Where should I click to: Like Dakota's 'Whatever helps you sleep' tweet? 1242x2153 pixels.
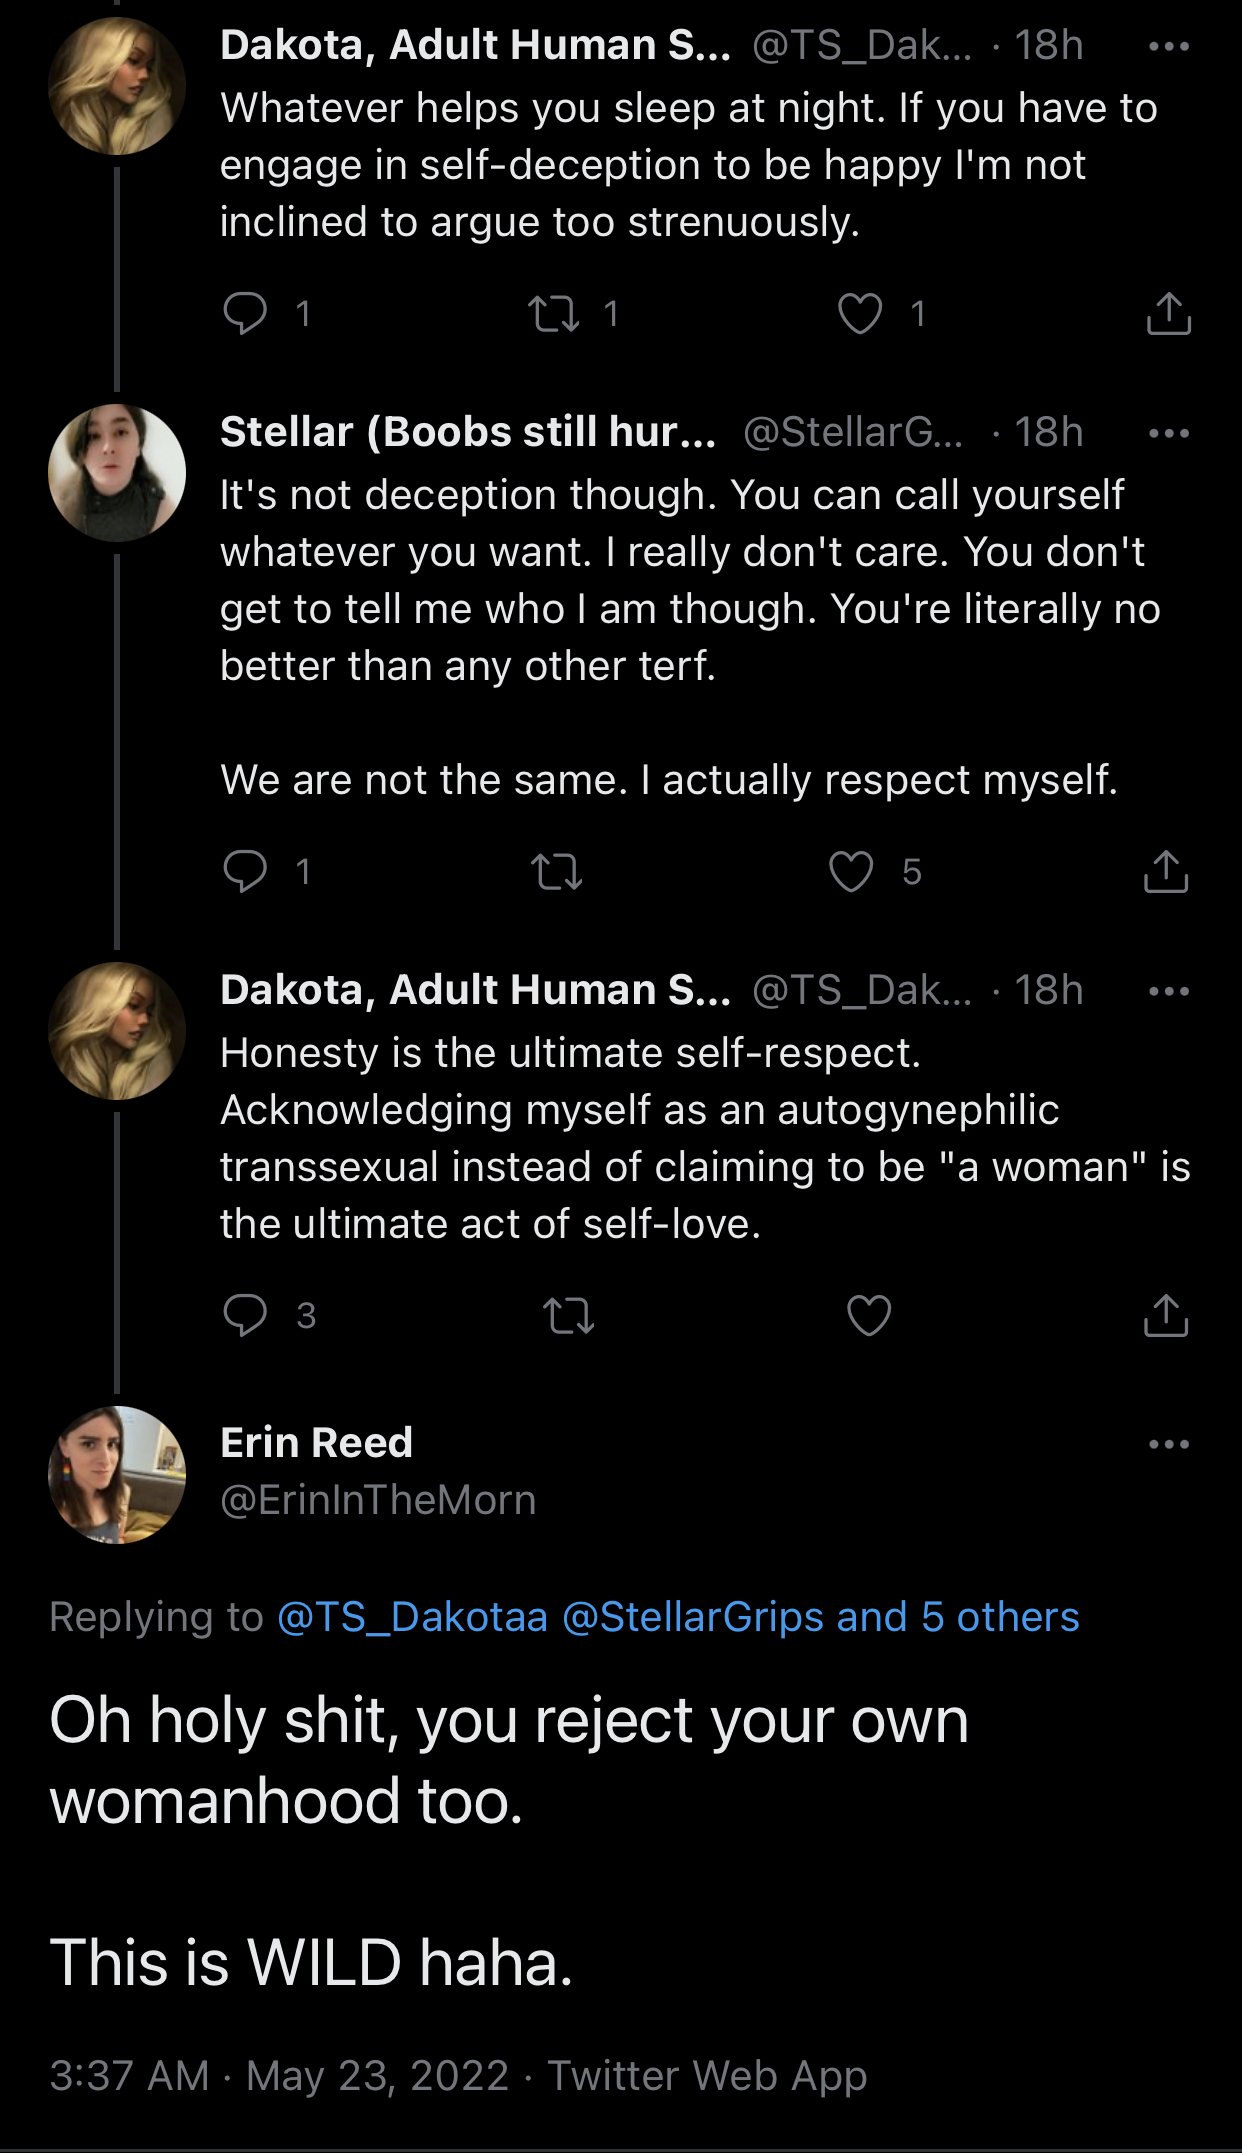point(860,313)
